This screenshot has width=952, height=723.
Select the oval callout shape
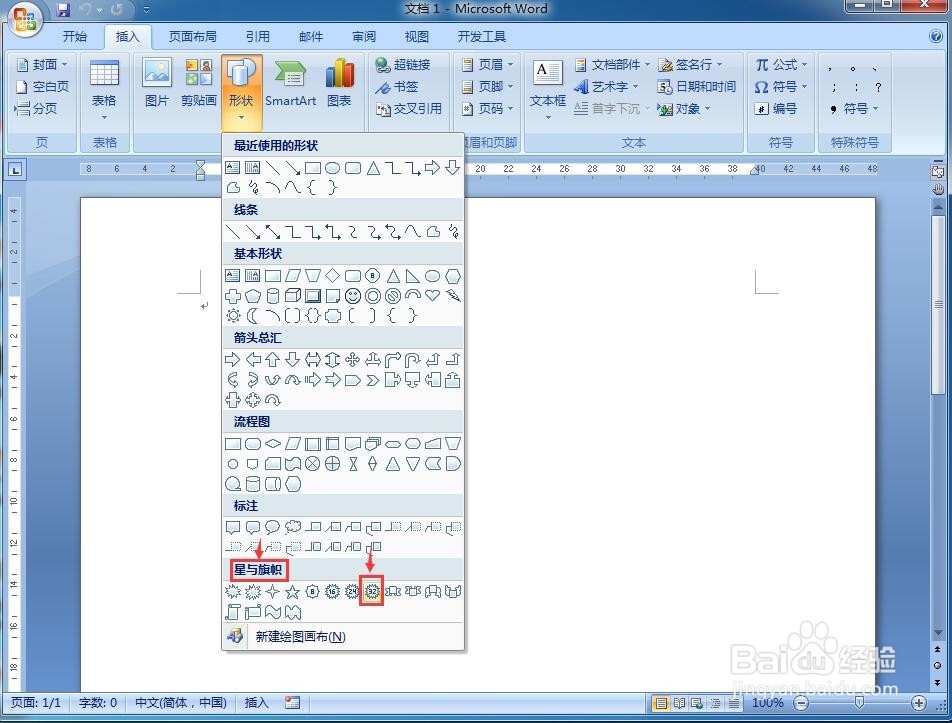[273, 527]
